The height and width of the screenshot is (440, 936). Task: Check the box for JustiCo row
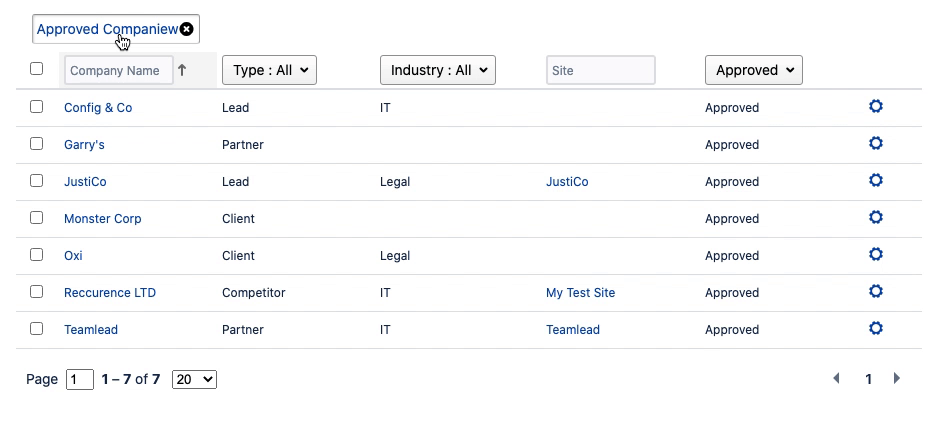37,181
